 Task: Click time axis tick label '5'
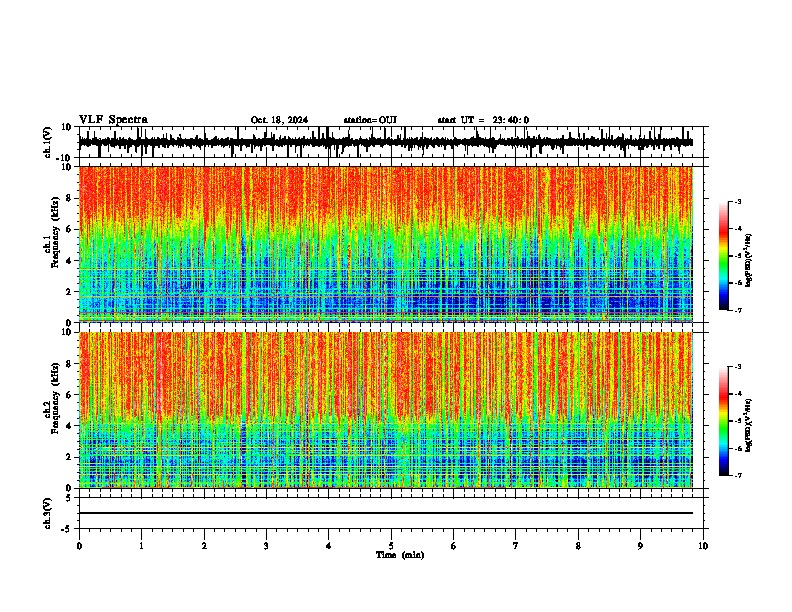click(x=391, y=546)
